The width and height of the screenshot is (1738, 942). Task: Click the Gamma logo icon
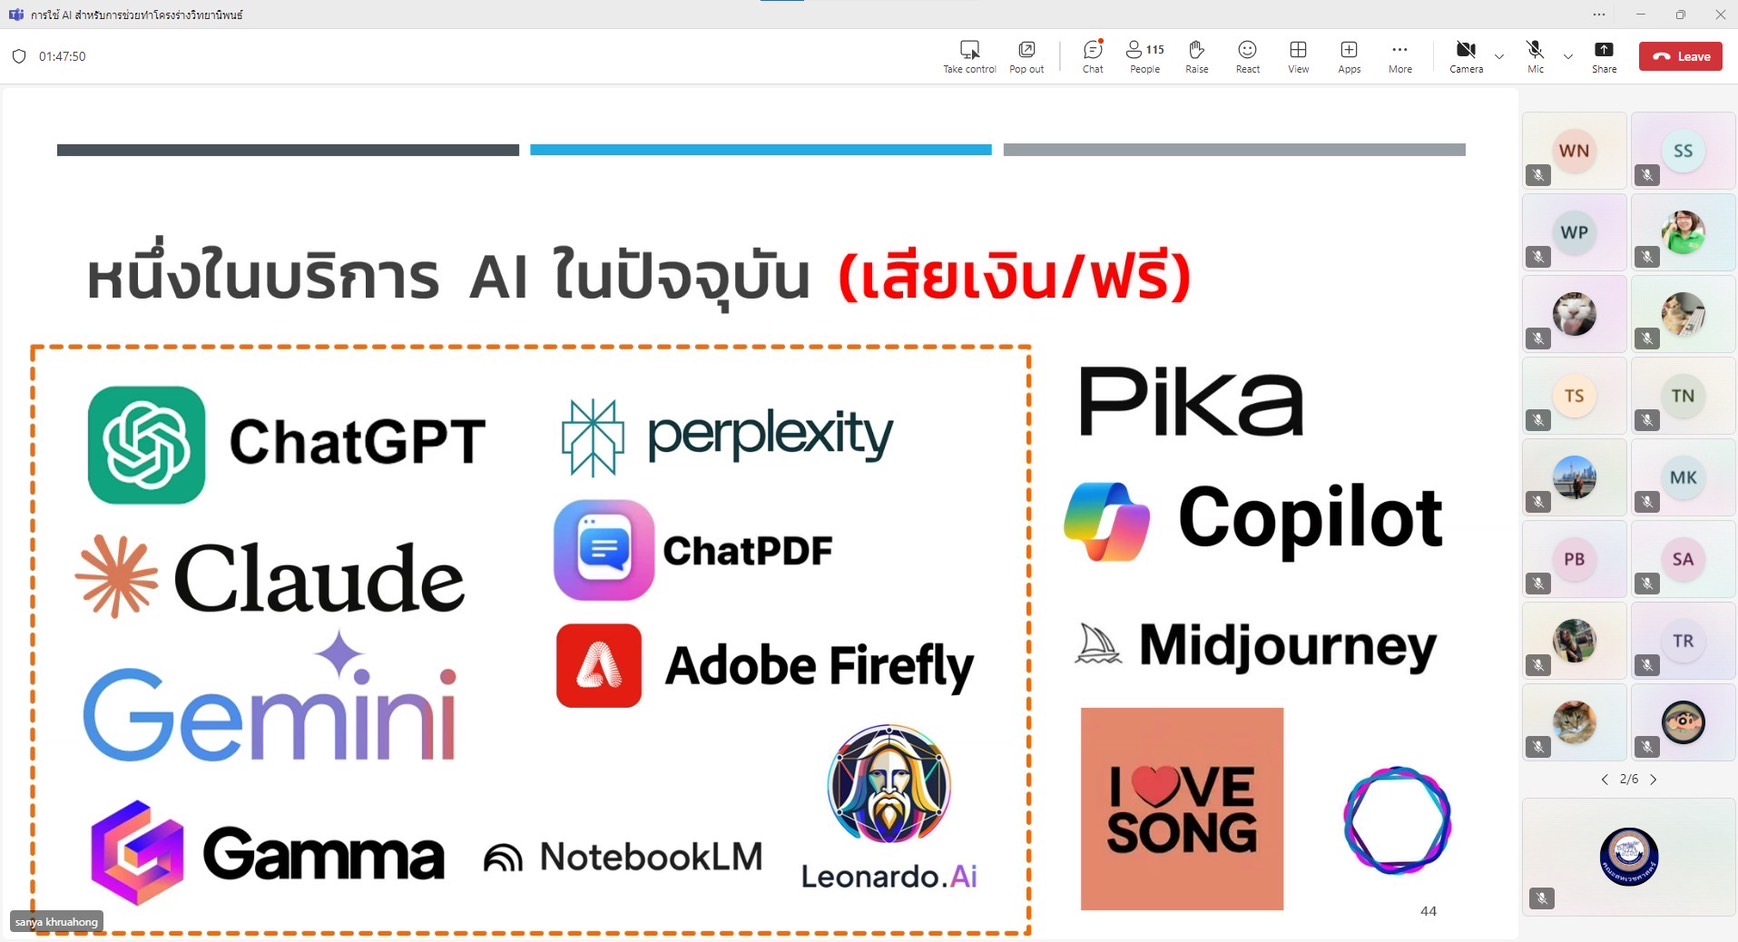(137, 852)
